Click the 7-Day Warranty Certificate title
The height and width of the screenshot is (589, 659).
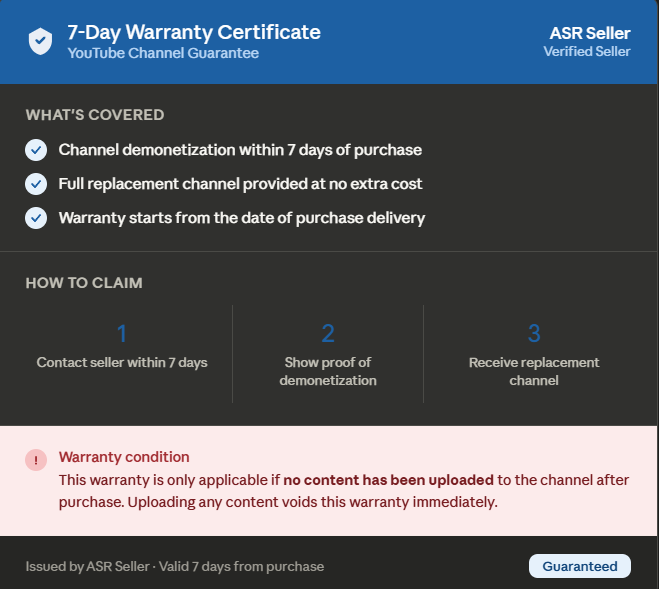pos(194,32)
